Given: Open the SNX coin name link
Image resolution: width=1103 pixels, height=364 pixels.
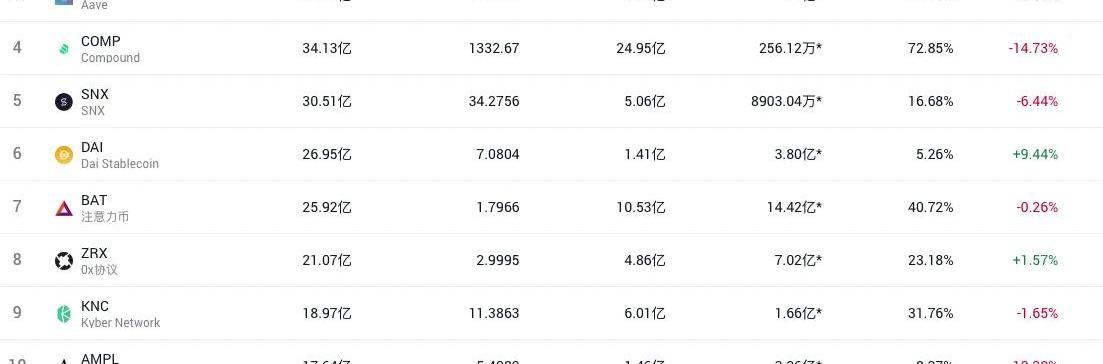Looking at the screenshot, I should 95,94.
